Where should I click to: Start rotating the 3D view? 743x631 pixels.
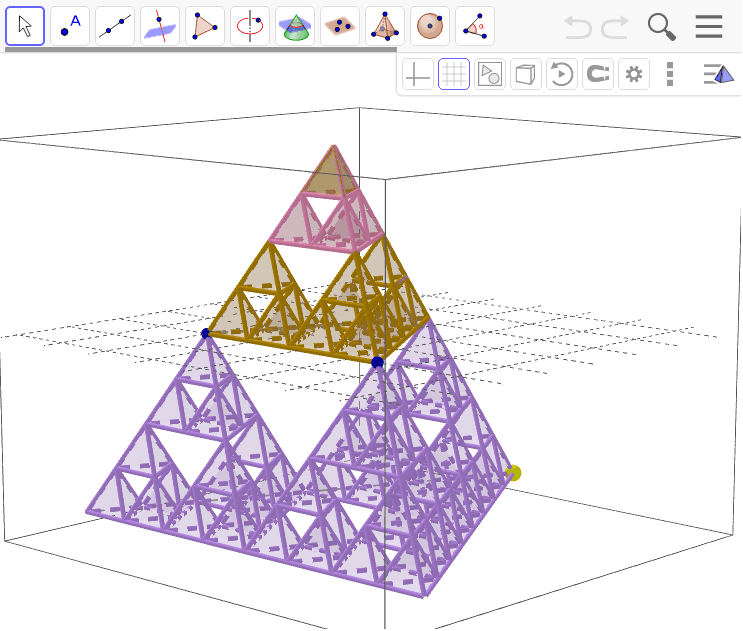click(x=562, y=74)
